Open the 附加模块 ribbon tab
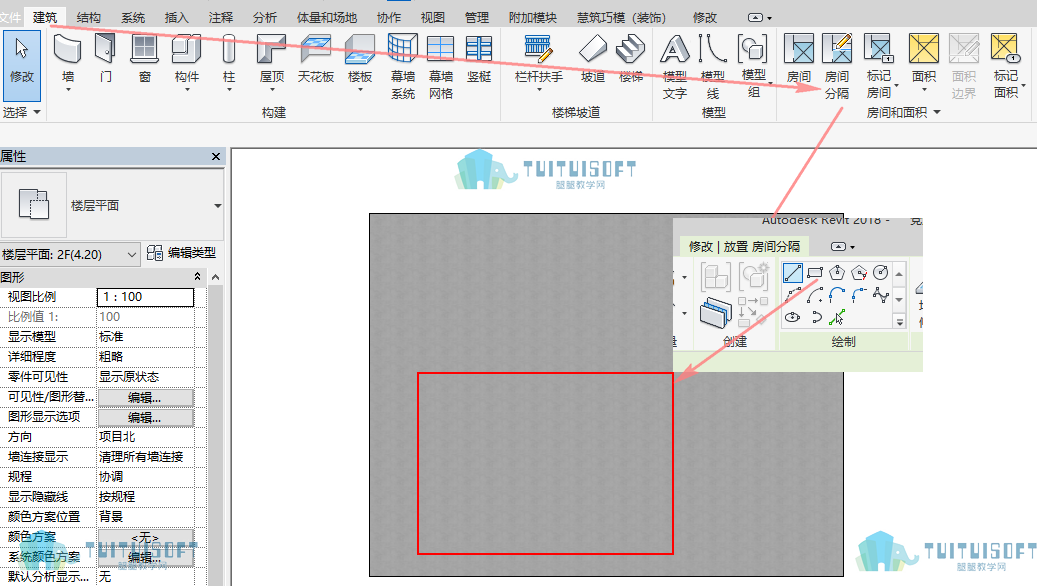The image size is (1037, 586). pos(532,18)
